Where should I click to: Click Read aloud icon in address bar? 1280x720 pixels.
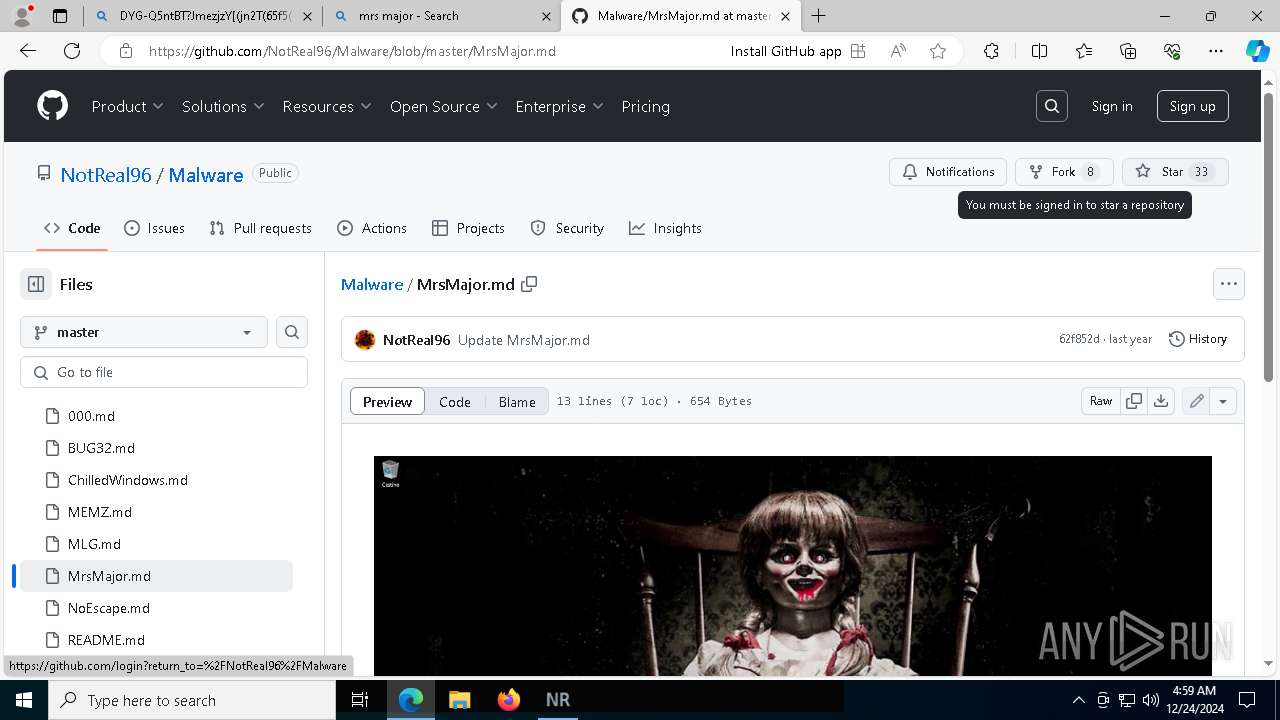tap(898, 51)
